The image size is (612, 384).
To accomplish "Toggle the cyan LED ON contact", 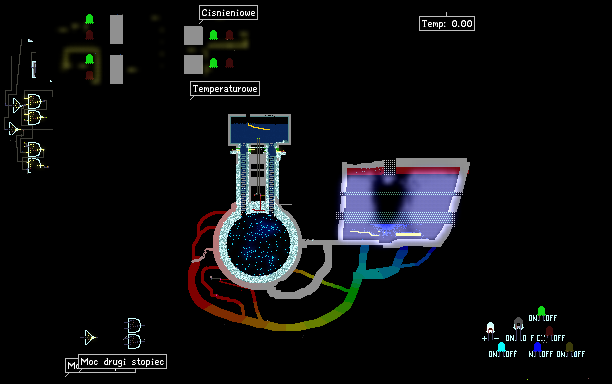I will (492, 354).
